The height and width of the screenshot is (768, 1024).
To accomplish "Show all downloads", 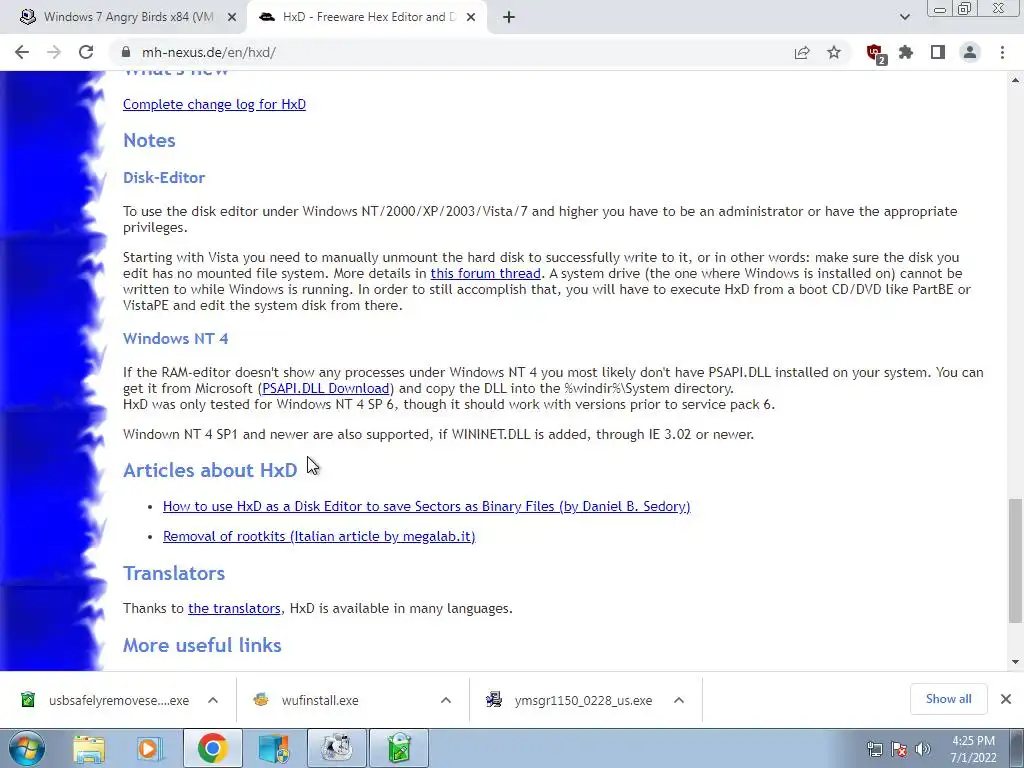I will 948,699.
